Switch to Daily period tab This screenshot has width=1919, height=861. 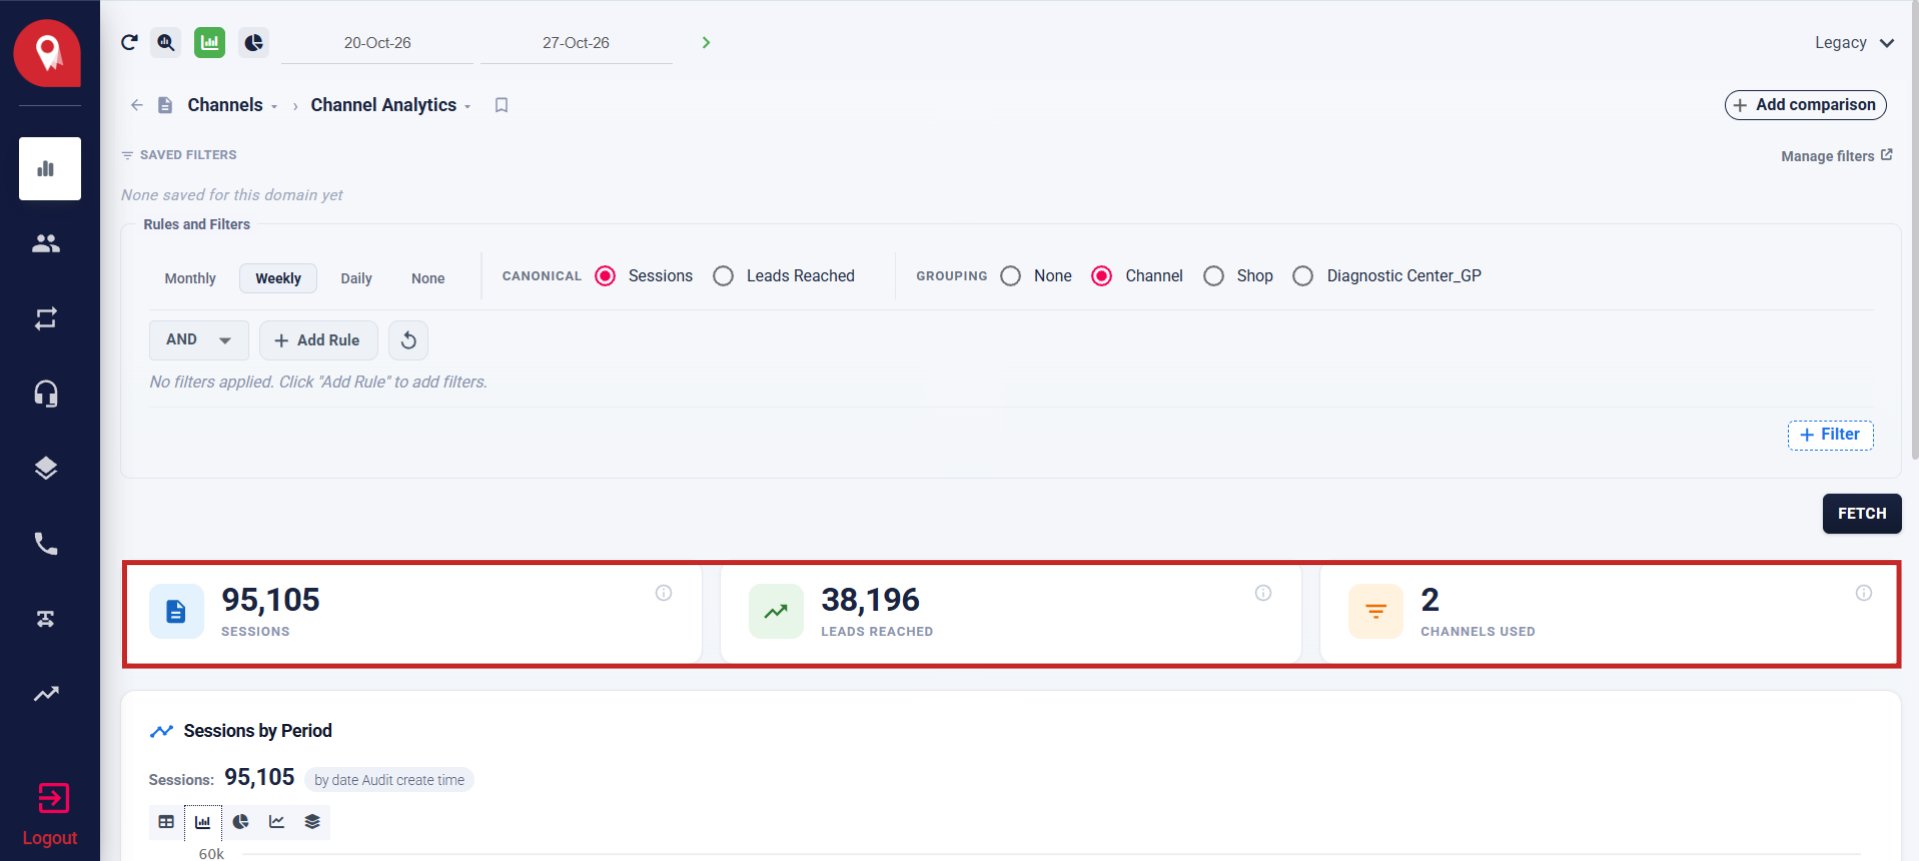click(x=356, y=278)
